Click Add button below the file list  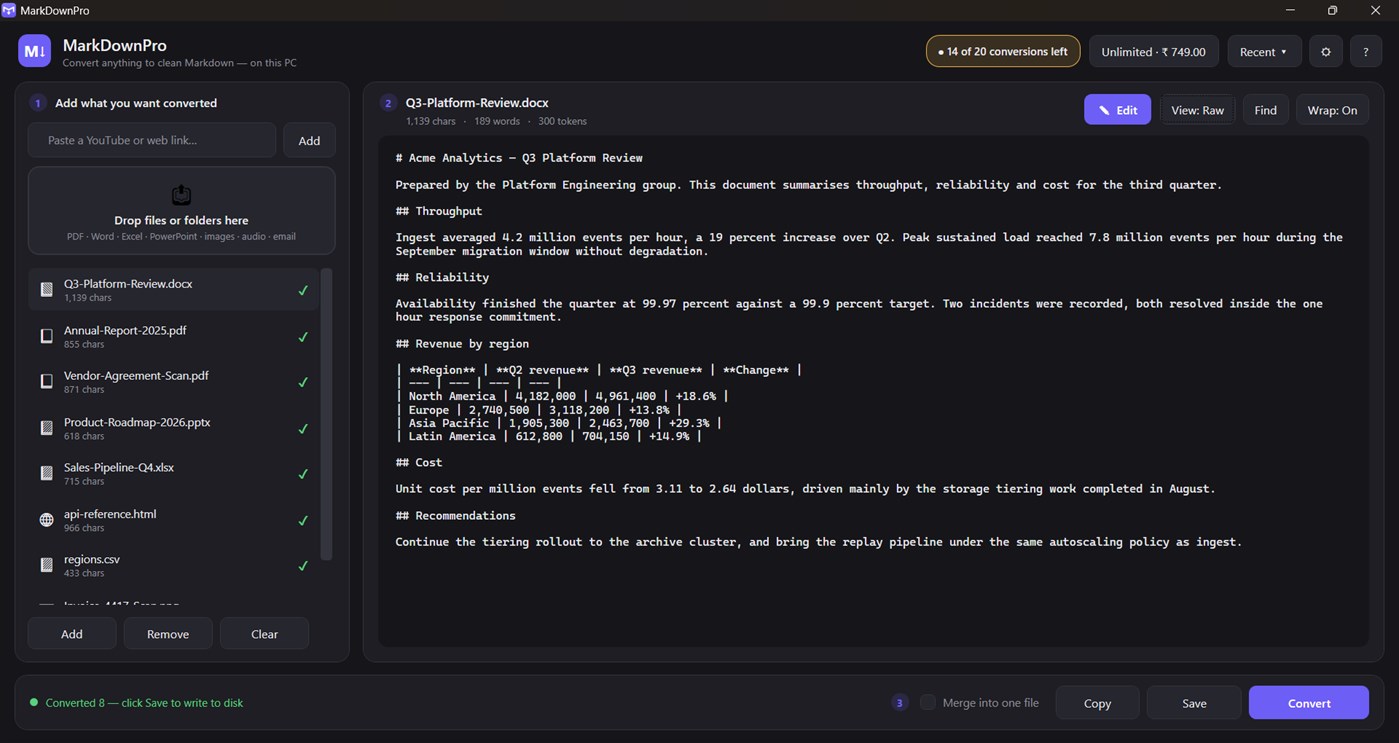tap(72, 634)
